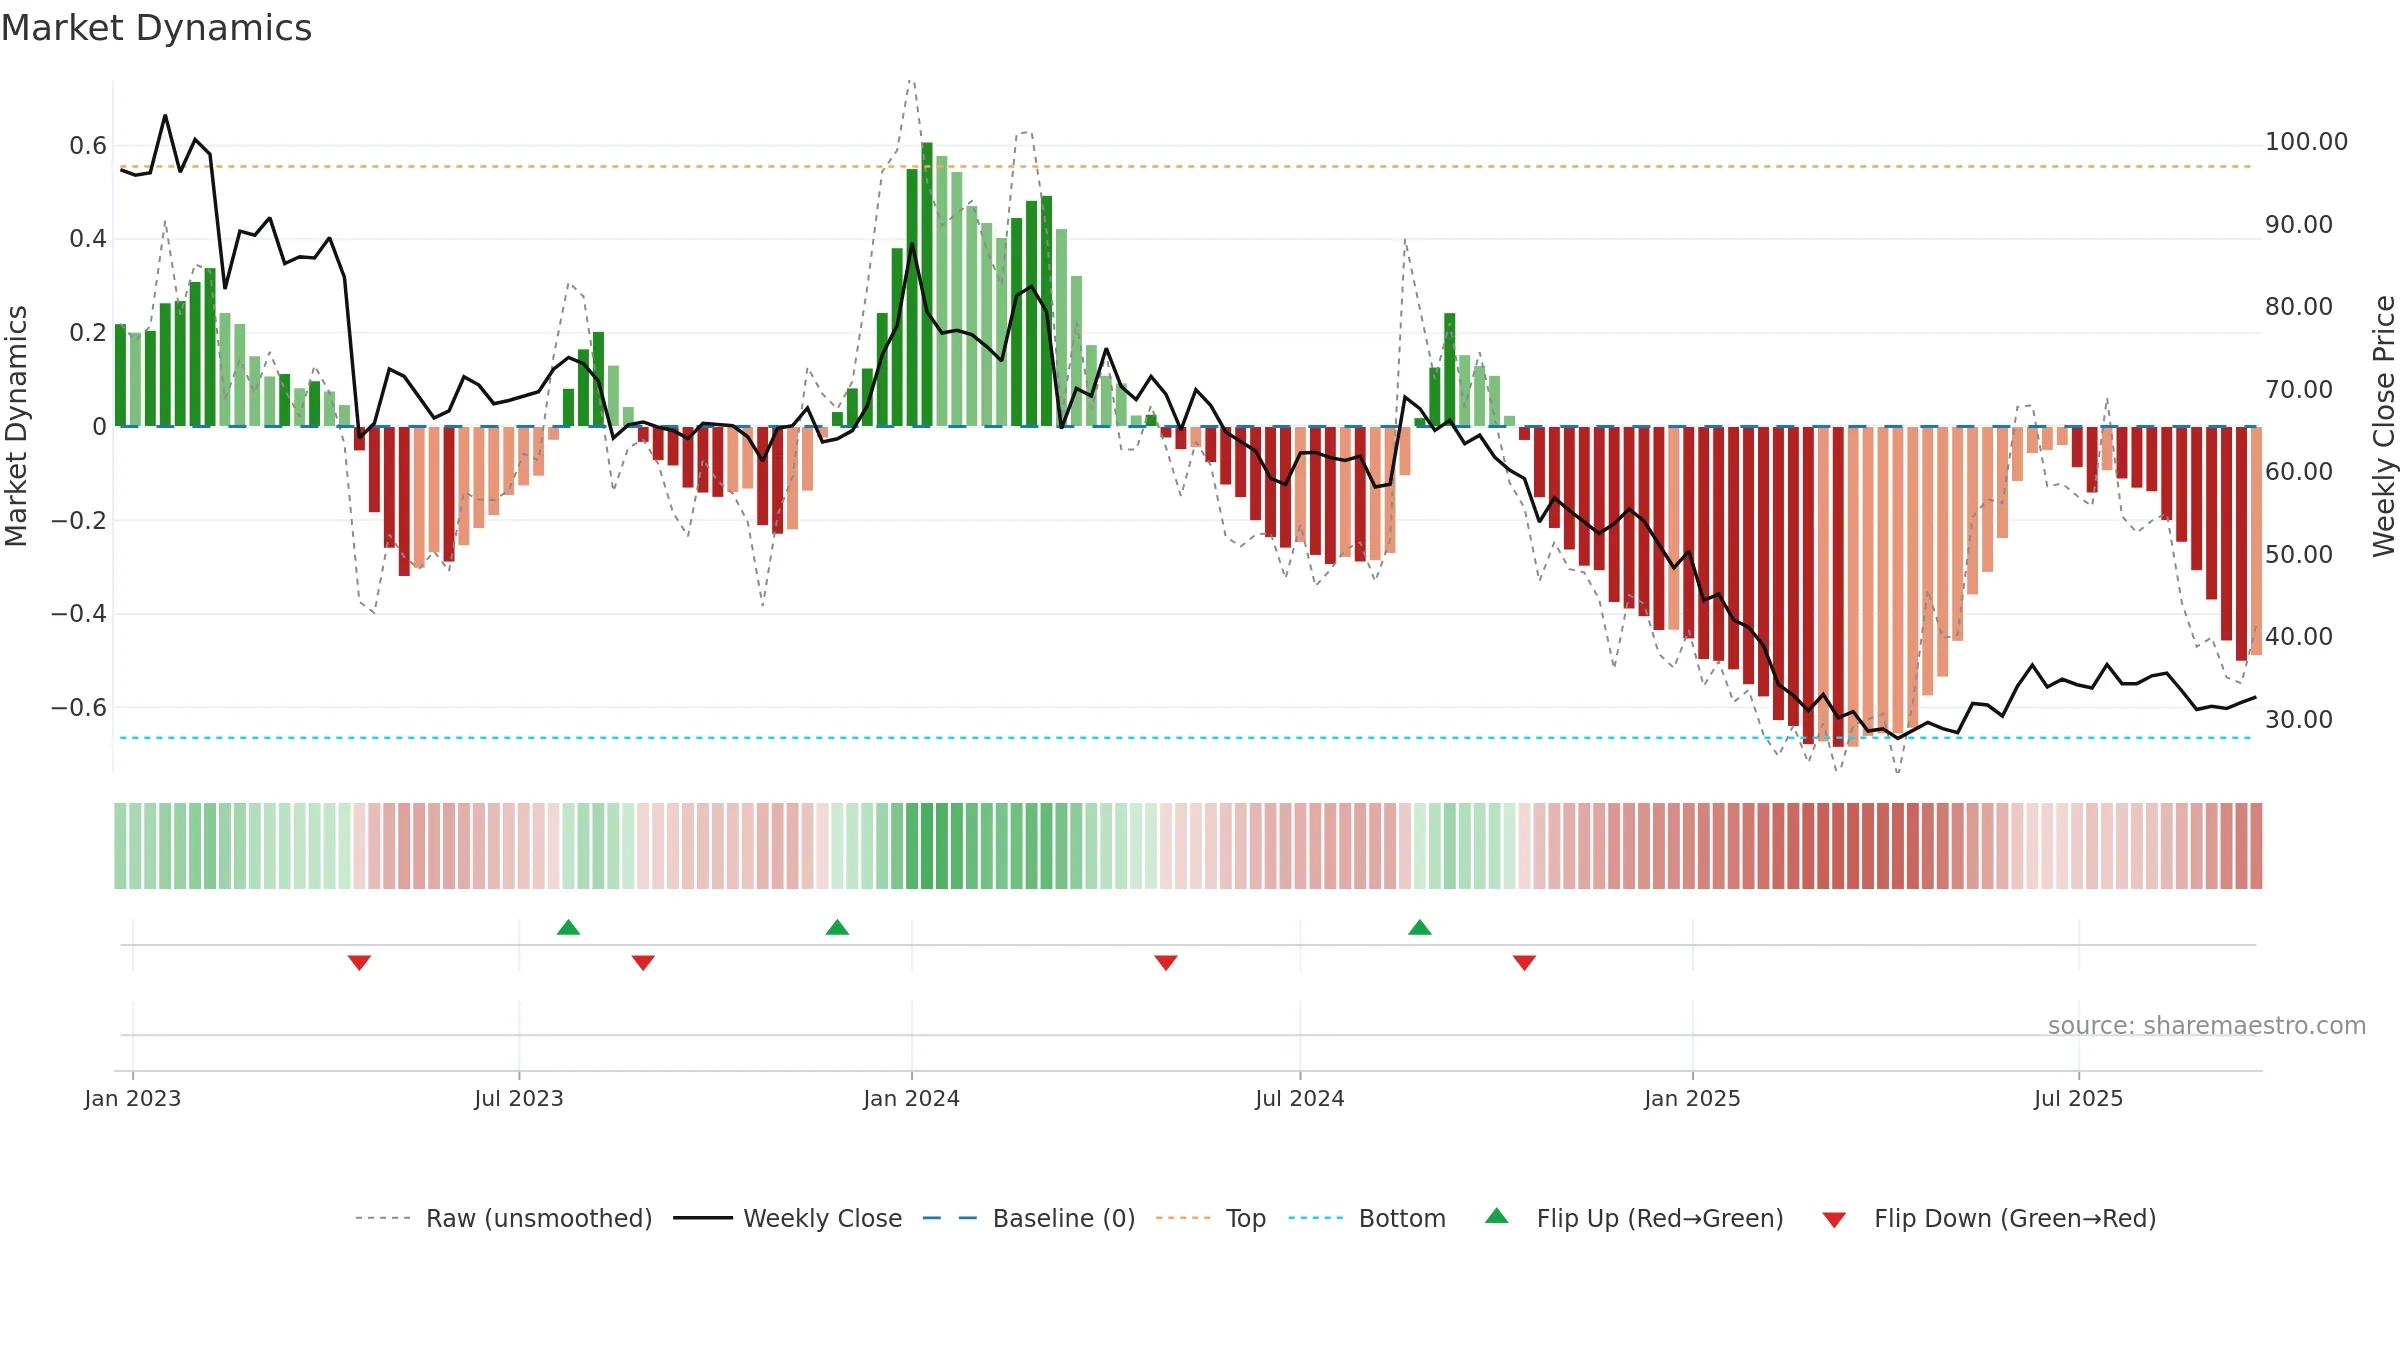Click the Jan 2024 x-axis label
The image size is (2400, 1350).
912,1098
